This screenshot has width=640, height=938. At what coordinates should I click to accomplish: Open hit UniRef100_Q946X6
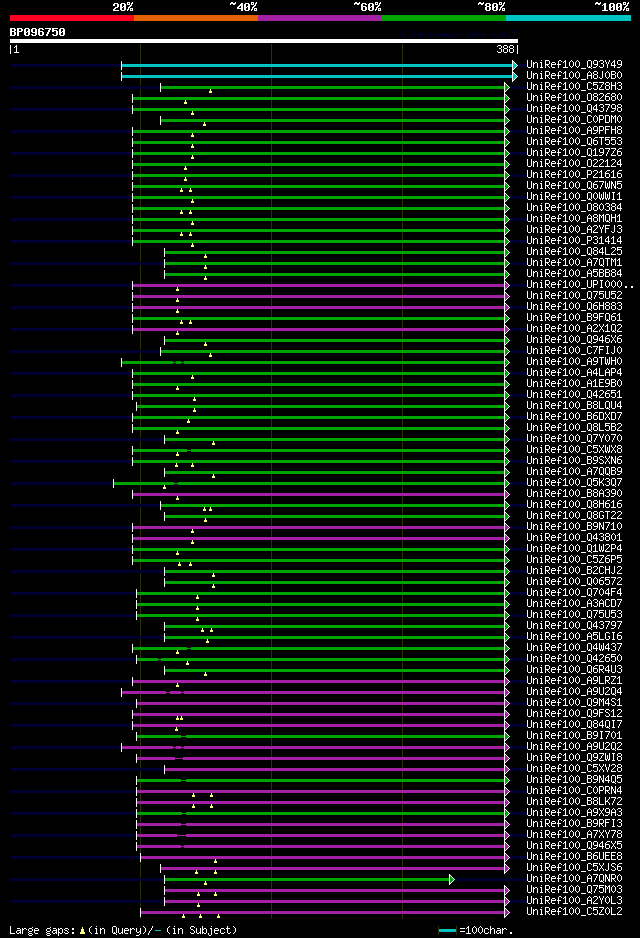point(574,339)
